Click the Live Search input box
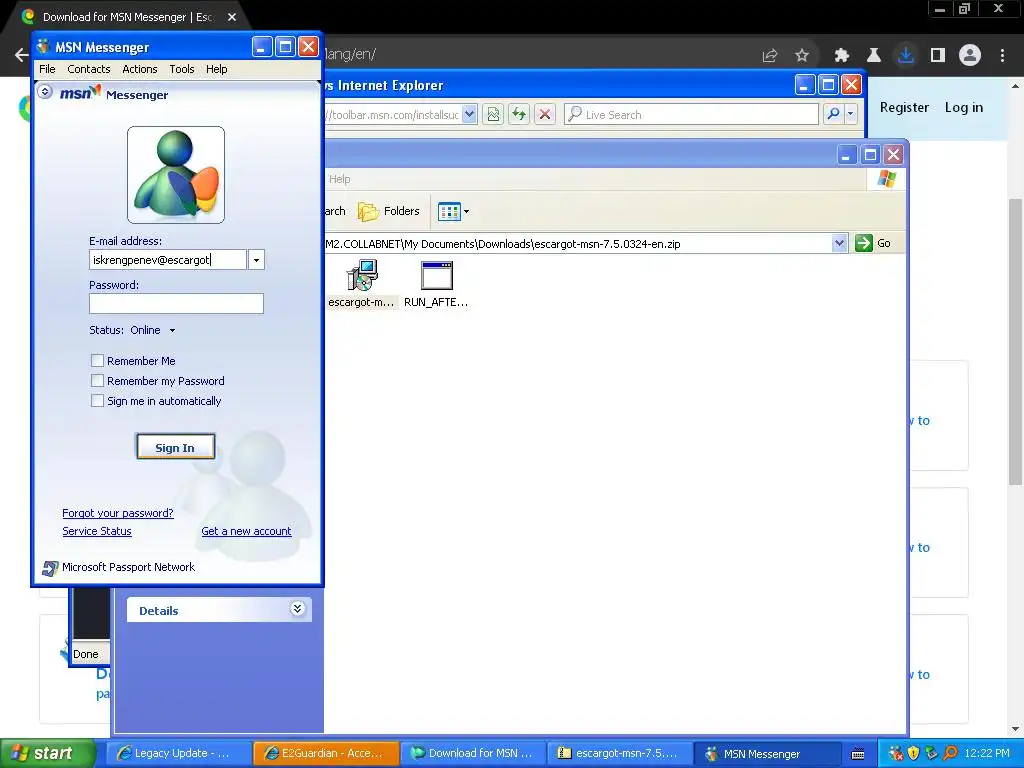Screen dimensions: 1024x768 click(692, 114)
